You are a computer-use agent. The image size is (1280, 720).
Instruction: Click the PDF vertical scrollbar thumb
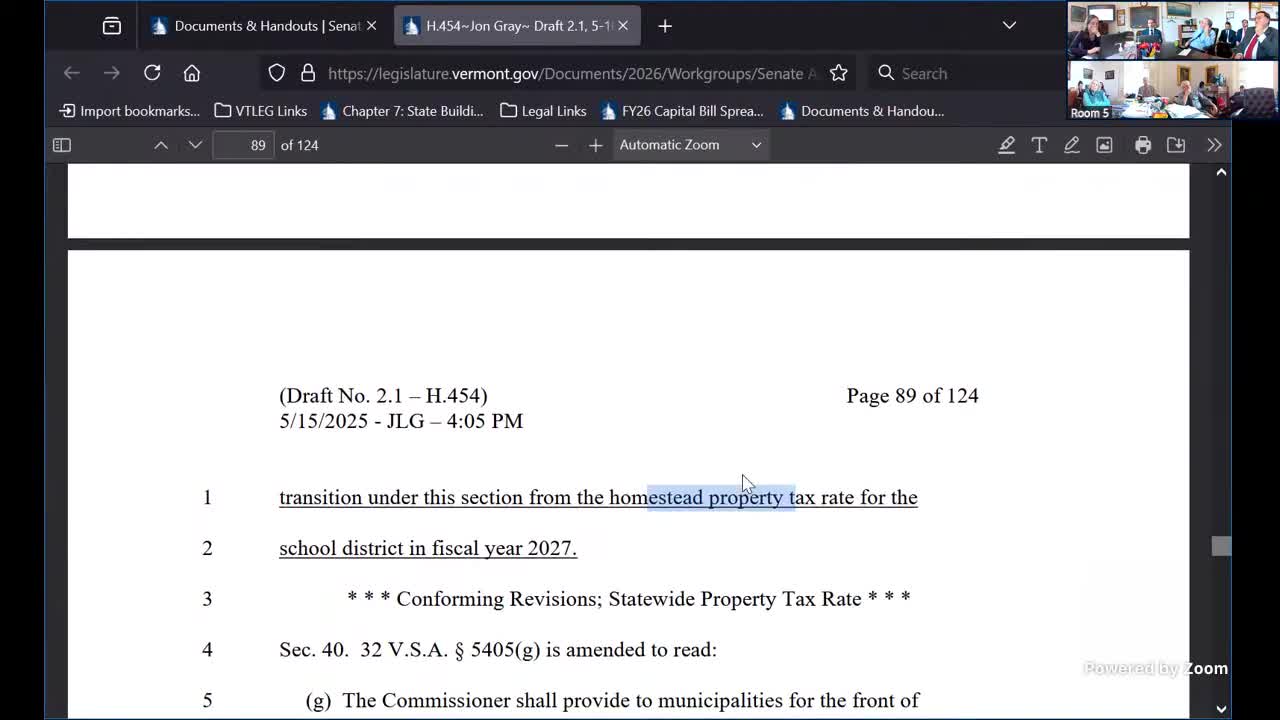coord(1221,546)
